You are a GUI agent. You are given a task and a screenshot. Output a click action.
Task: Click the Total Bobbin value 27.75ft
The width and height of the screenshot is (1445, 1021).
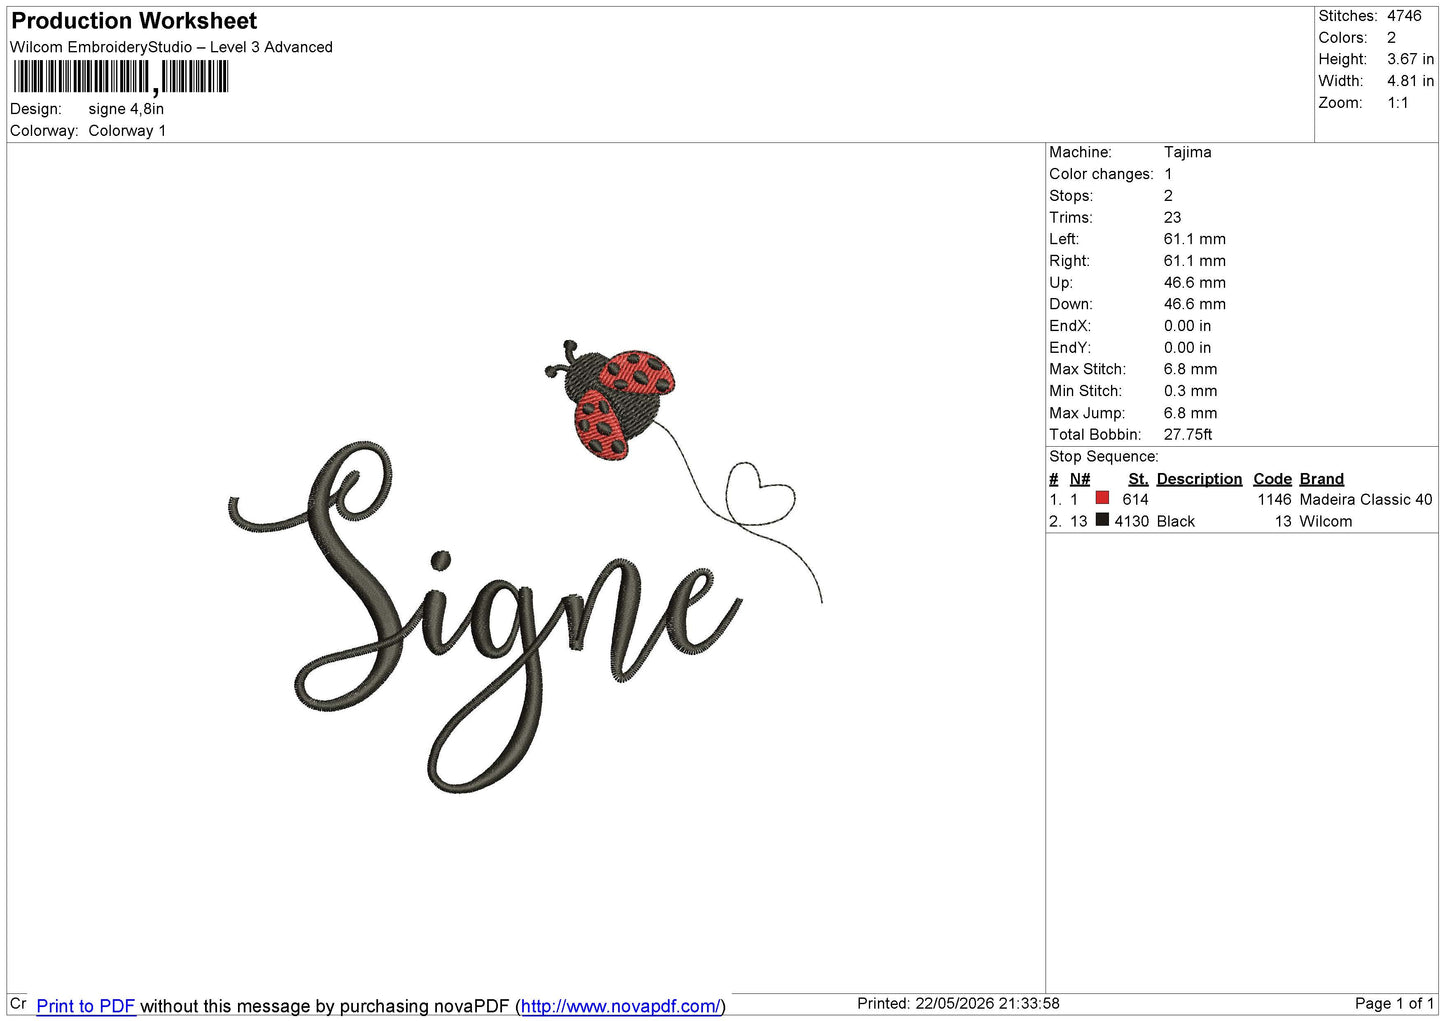click(x=1188, y=434)
